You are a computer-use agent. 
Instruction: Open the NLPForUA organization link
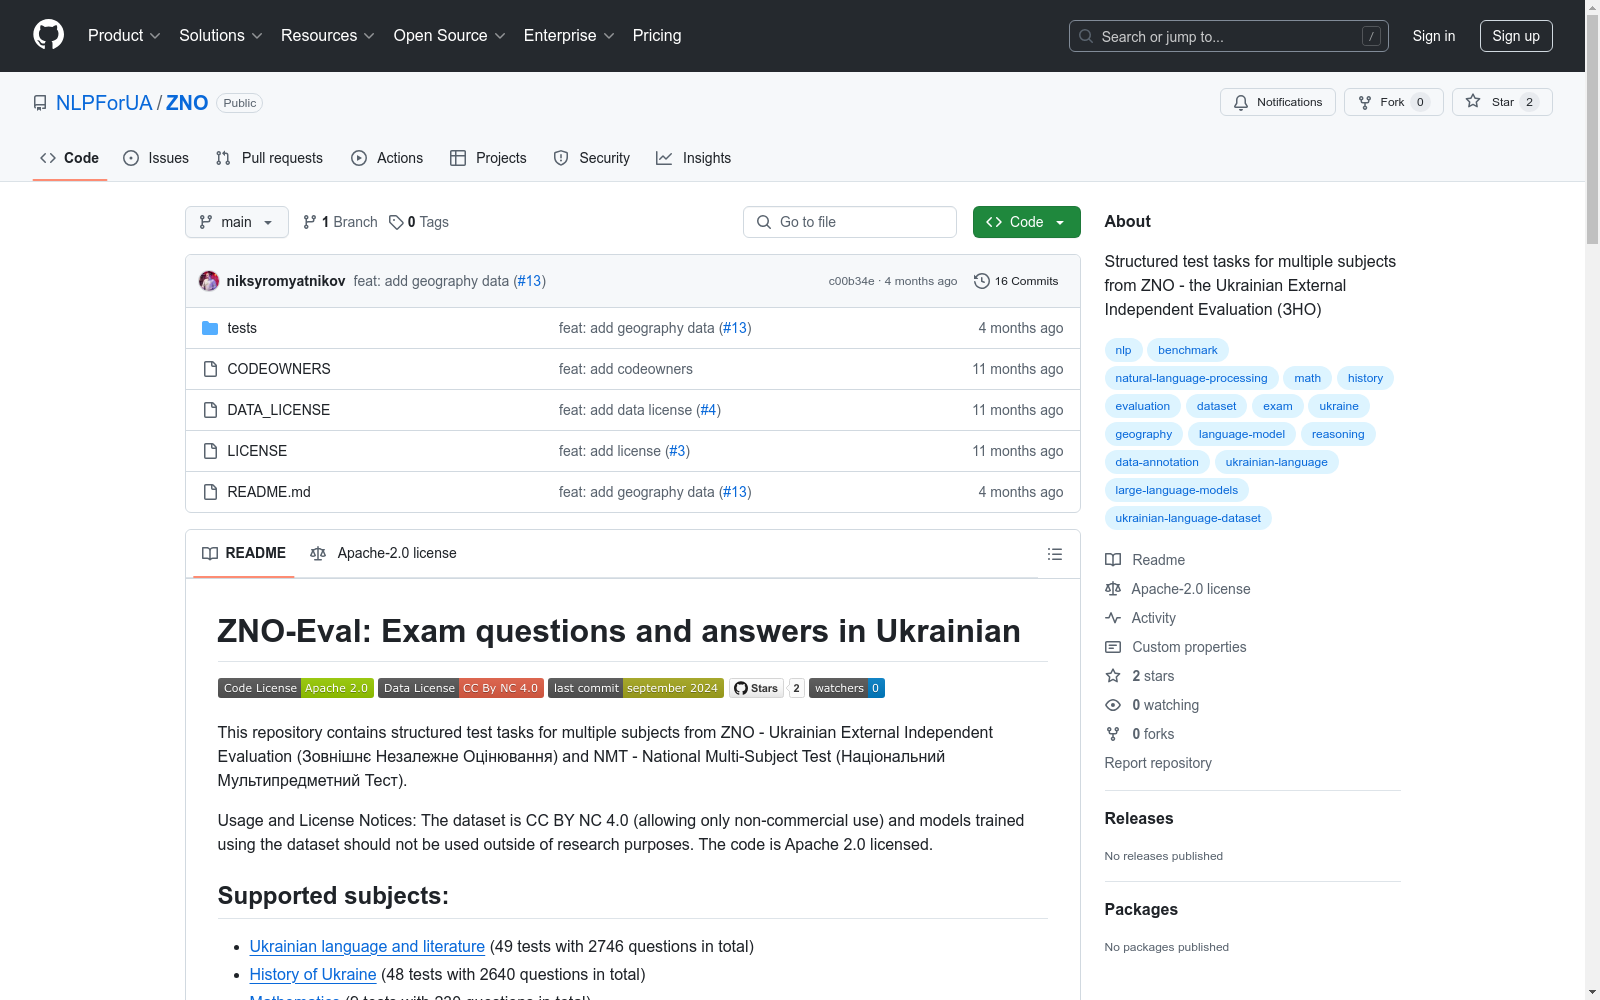[x=104, y=103]
